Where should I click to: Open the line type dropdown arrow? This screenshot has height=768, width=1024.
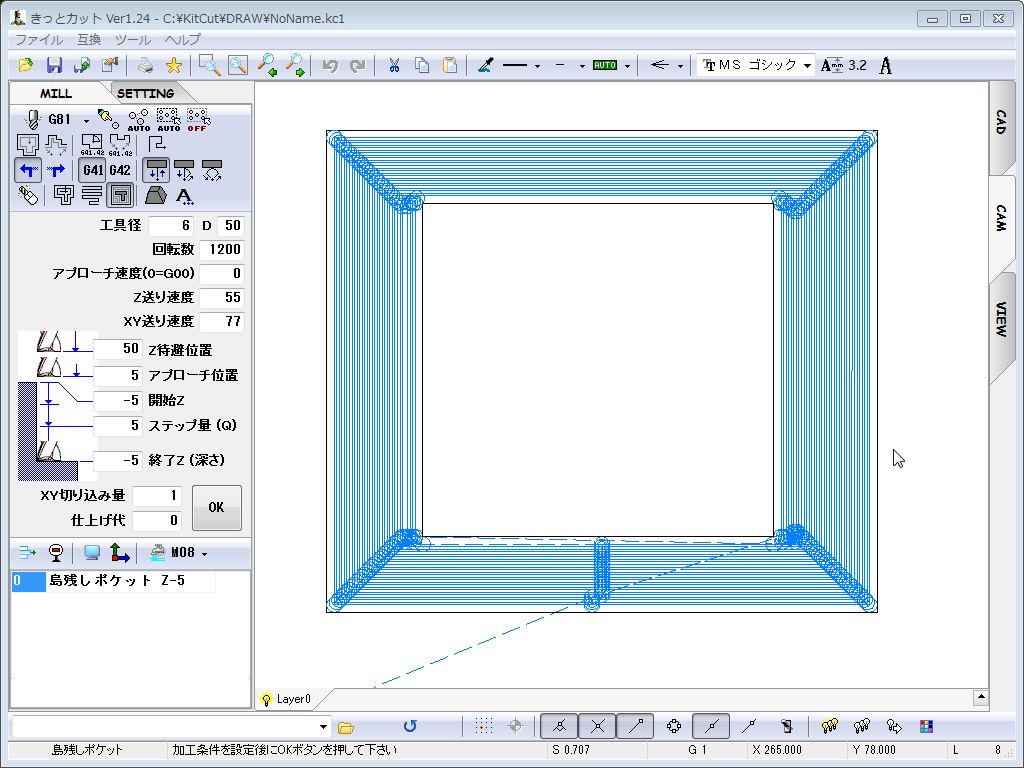(537, 66)
